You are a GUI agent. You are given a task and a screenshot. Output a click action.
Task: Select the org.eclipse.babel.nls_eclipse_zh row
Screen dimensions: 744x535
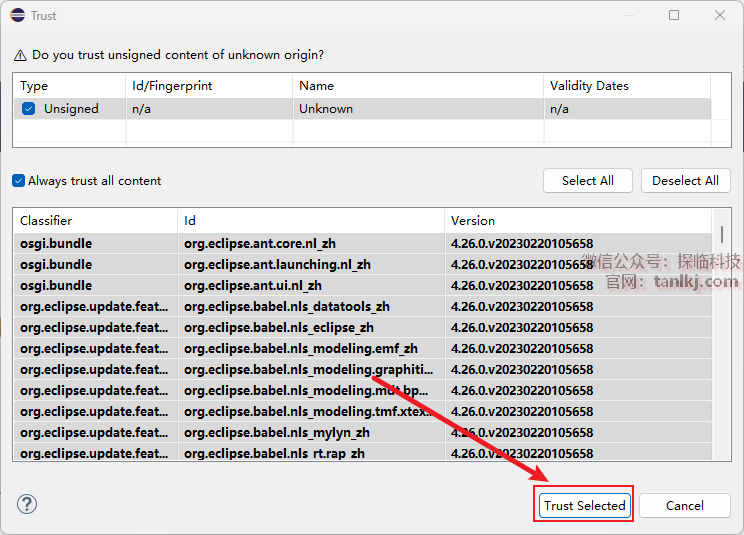[x=279, y=328]
